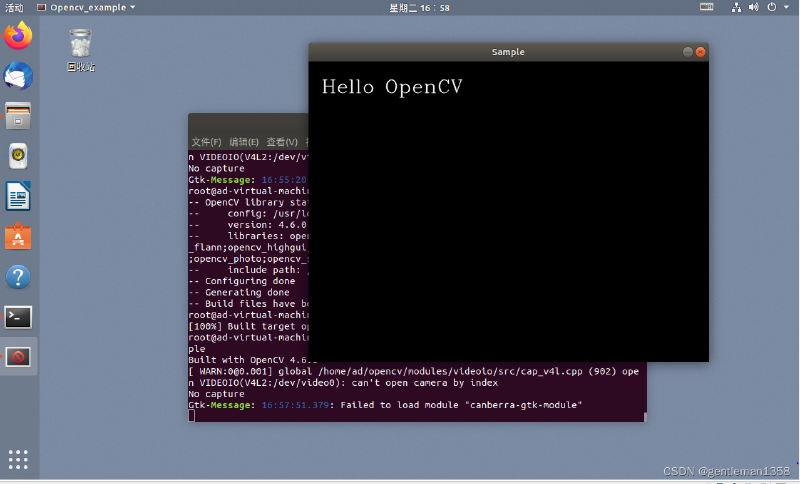Image resolution: width=800 pixels, height=484 pixels.
Task: Click the volume speaker icon
Action: tap(754, 7)
